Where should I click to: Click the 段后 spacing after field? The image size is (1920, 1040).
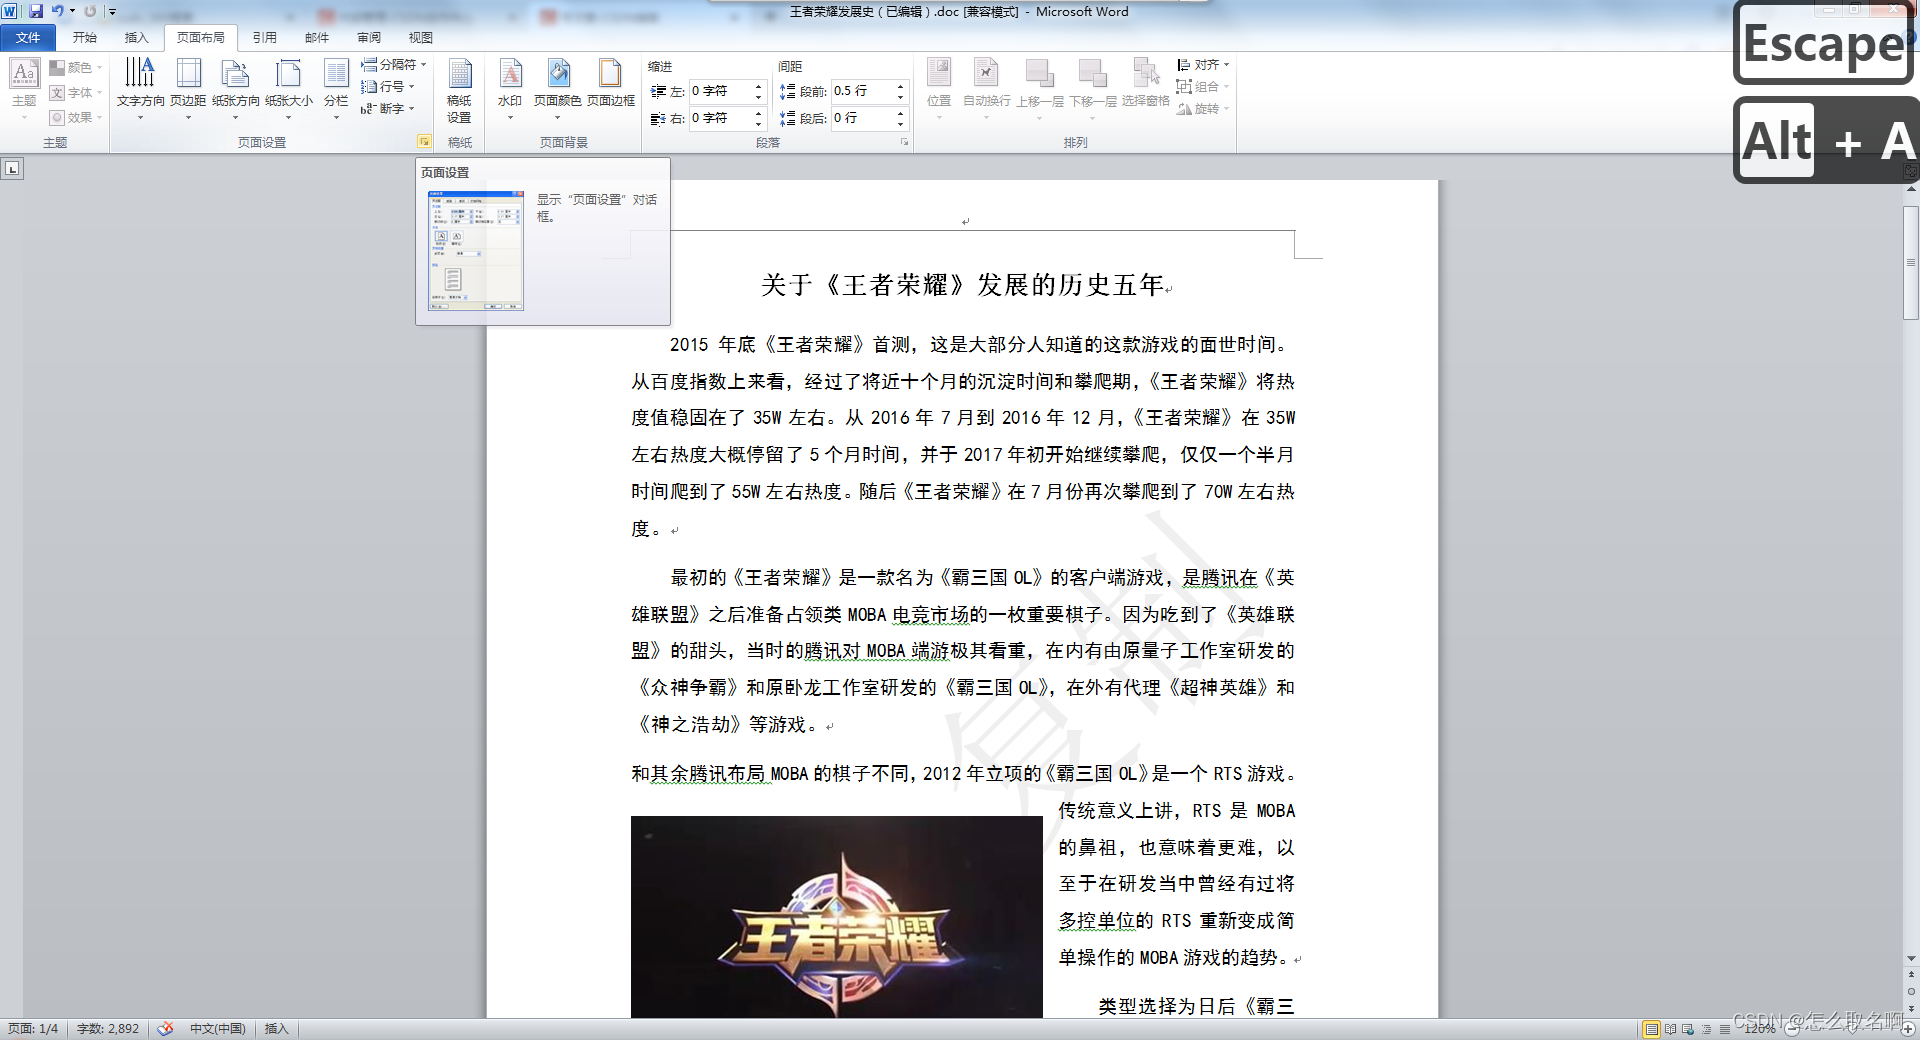[x=862, y=118]
